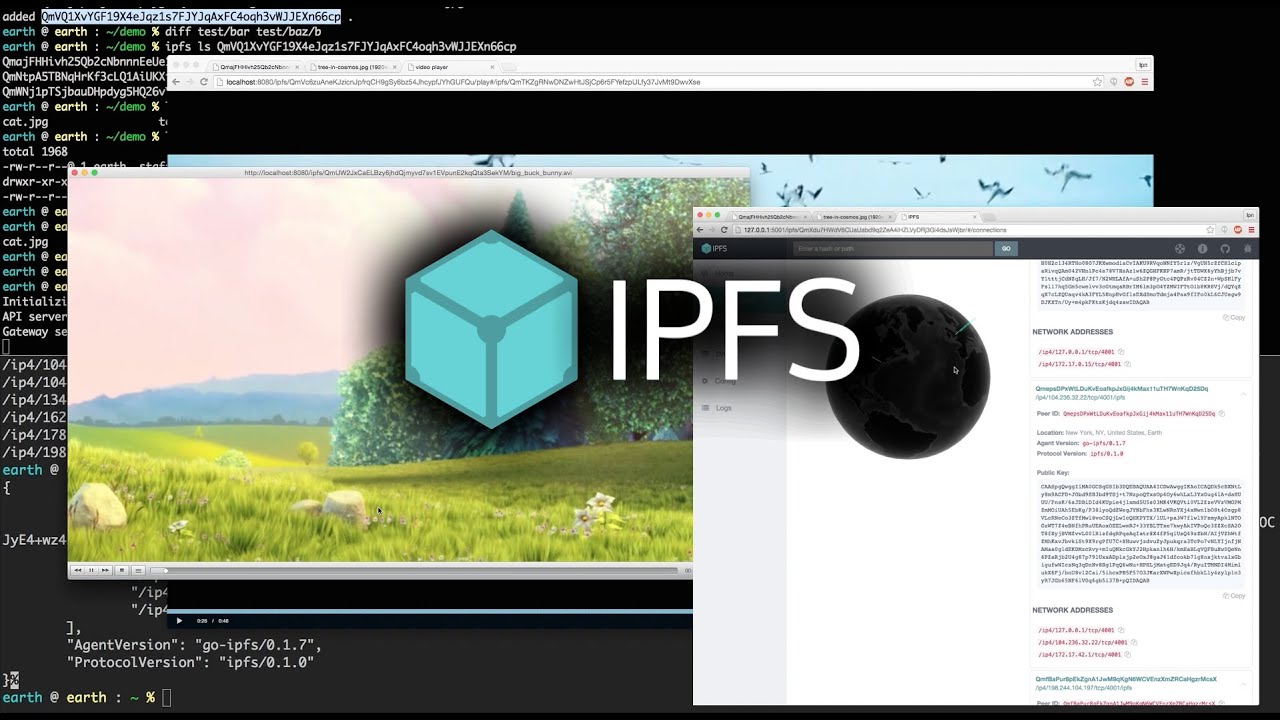This screenshot has width=1280, height=720.
Task: Click the VLC seek slider knob
Action: point(166,571)
